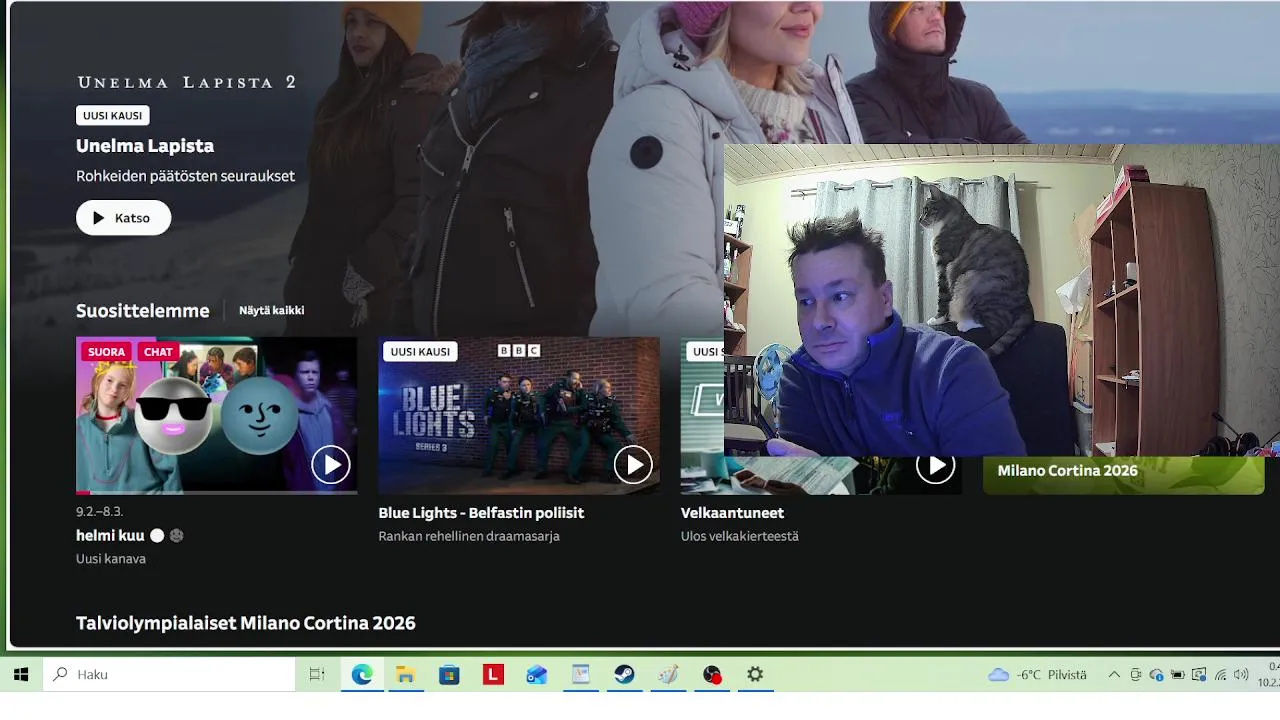Image resolution: width=1280 pixels, height=720 pixels.
Task: Play Blue Lights via its thumbnail play icon
Action: coord(633,464)
